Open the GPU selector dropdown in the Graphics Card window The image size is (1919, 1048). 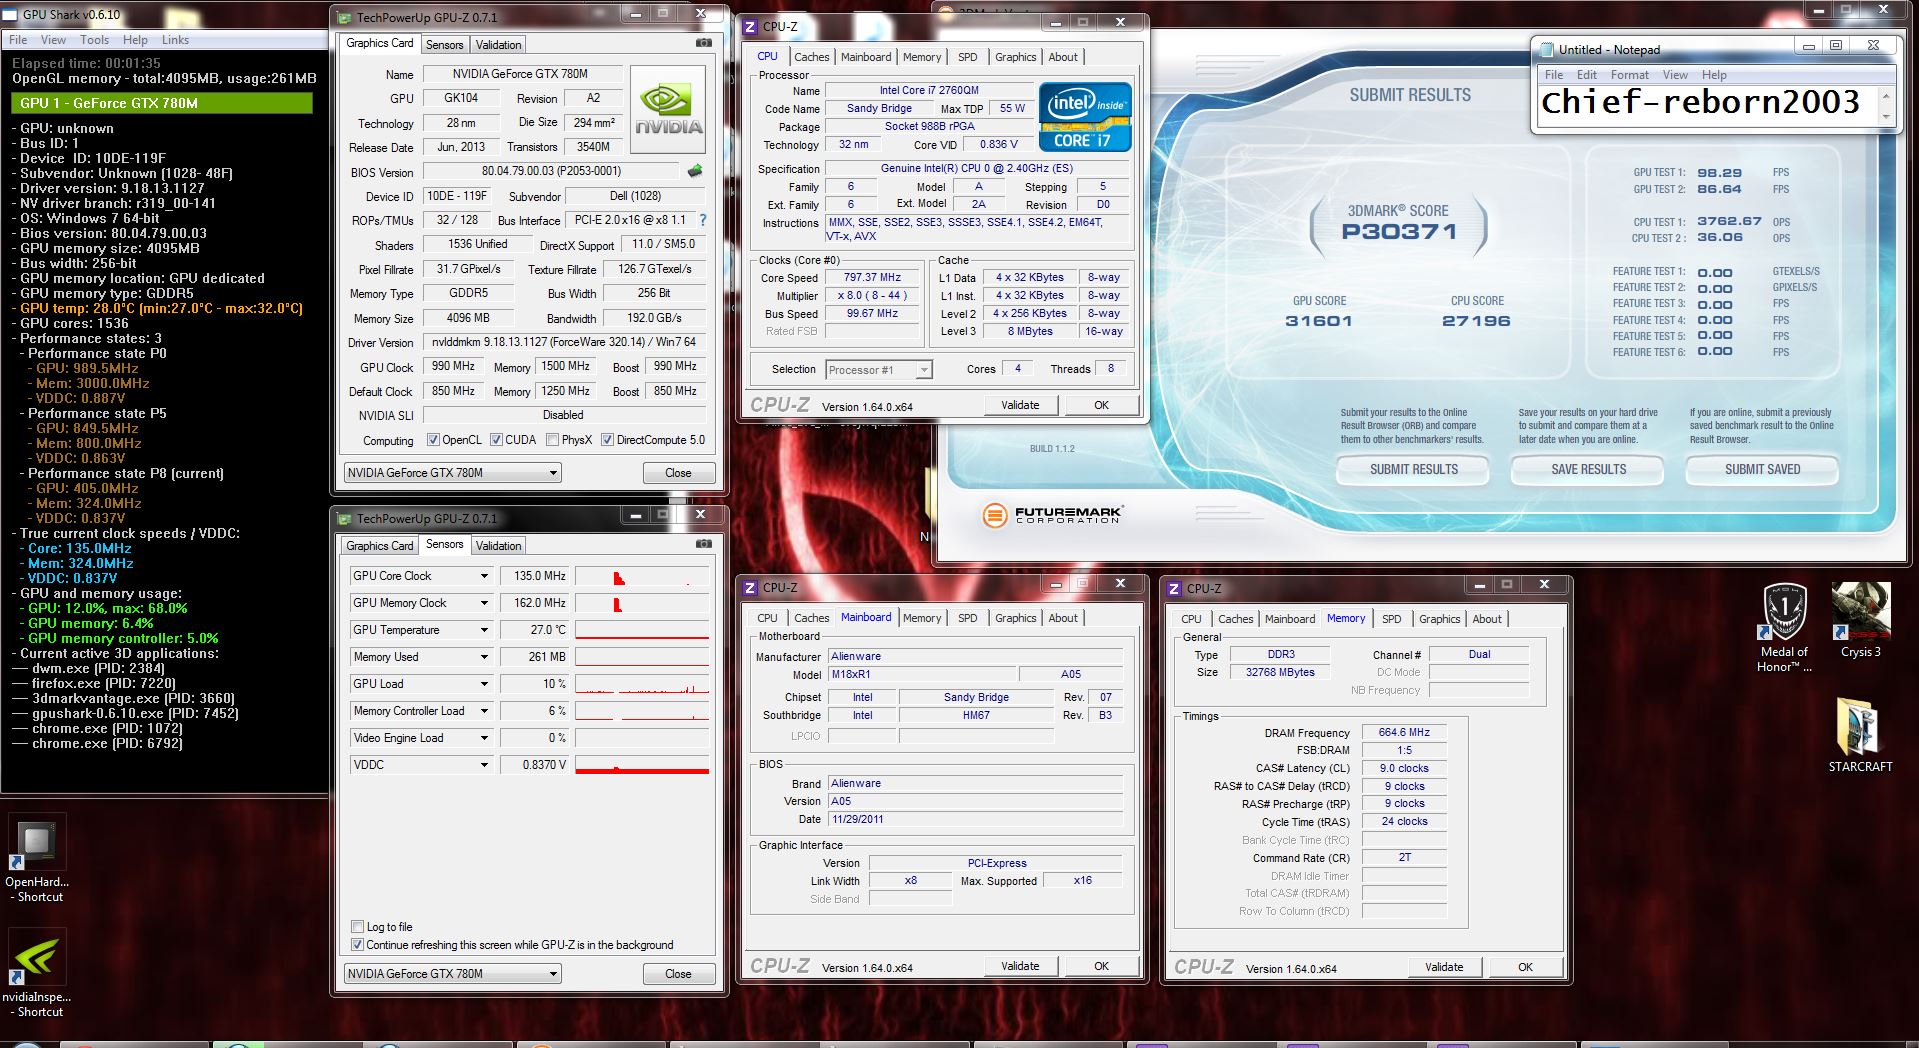(x=452, y=473)
